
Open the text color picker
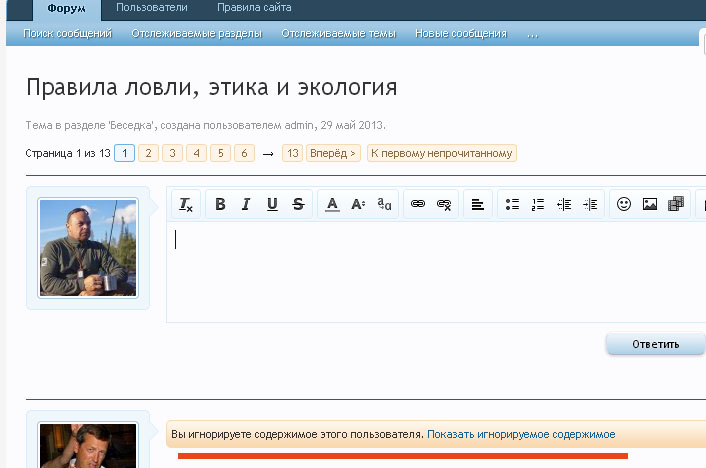coord(333,204)
